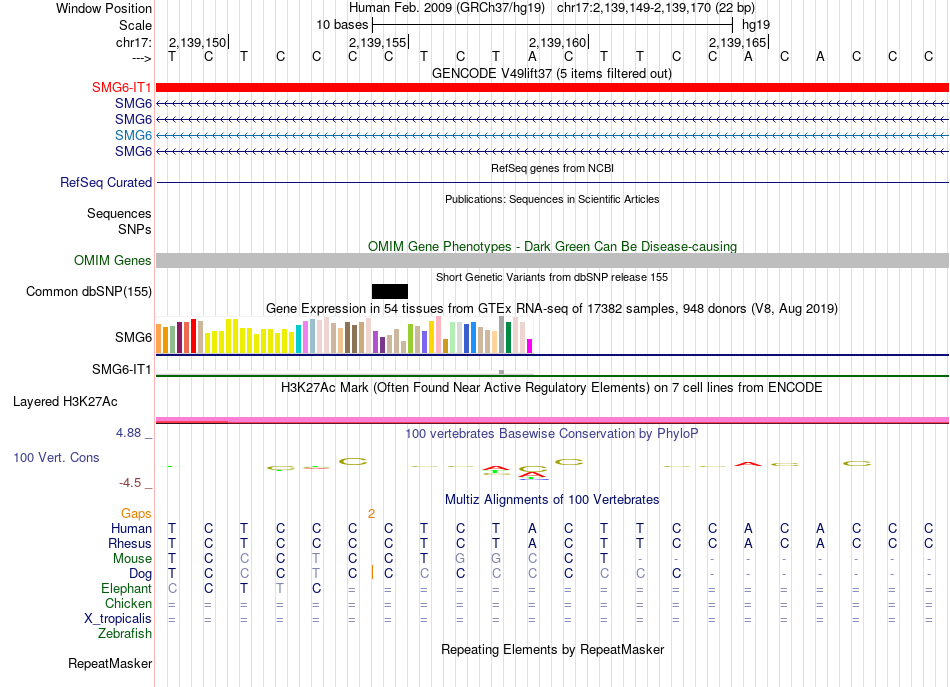Click Short Genetic Variants from dbSNP title

(552, 277)
